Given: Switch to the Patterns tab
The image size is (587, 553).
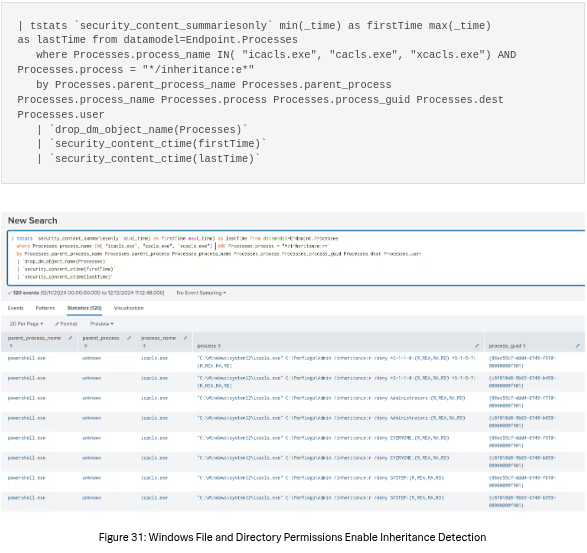Looking at the screenshot, I should [x=45, y=308].
